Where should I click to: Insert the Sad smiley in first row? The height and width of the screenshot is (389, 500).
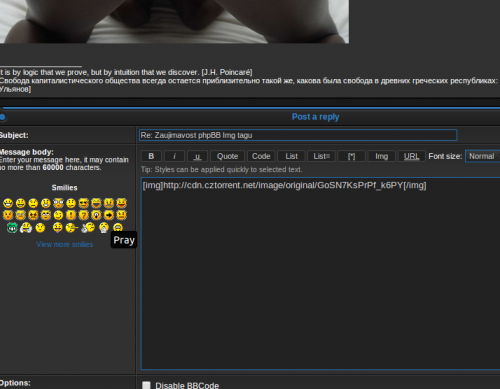33,203
